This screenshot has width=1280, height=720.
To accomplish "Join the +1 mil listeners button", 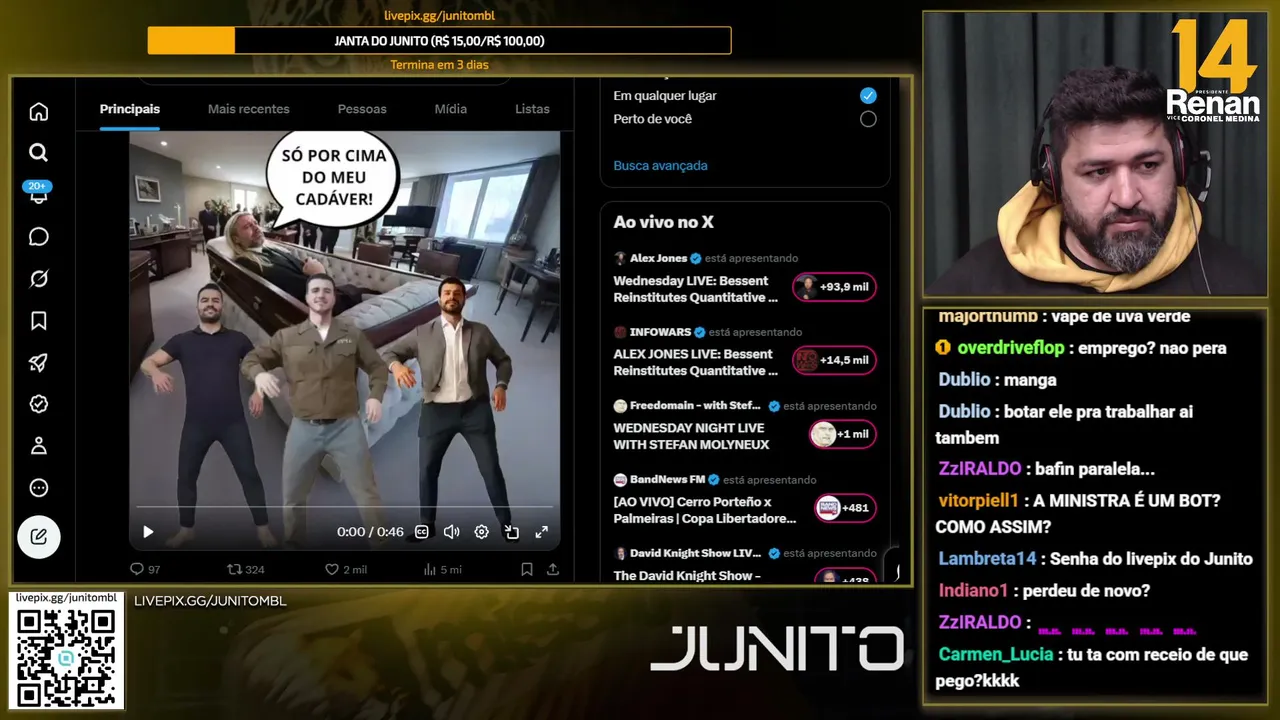I will (x=843, y=434).
